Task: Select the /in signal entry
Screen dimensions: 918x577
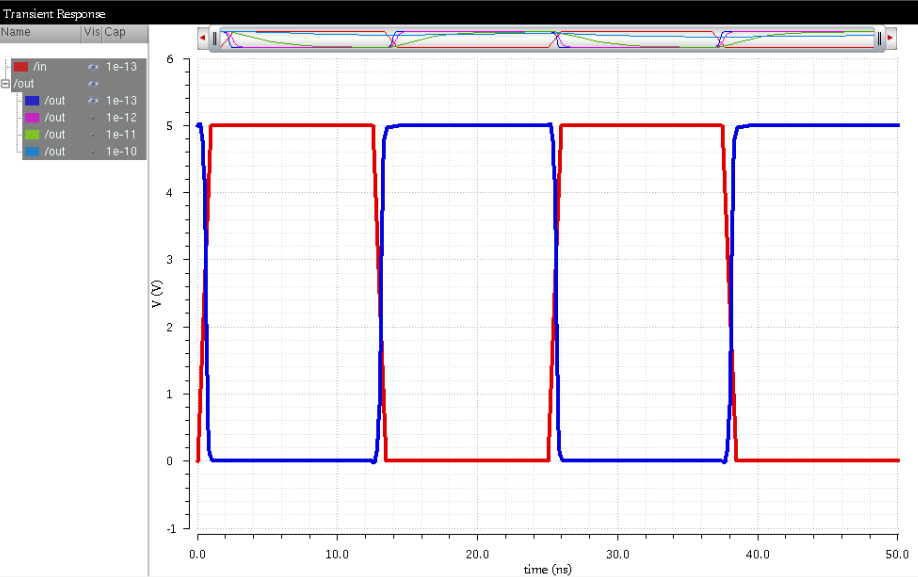Action: tap(41, 66)
